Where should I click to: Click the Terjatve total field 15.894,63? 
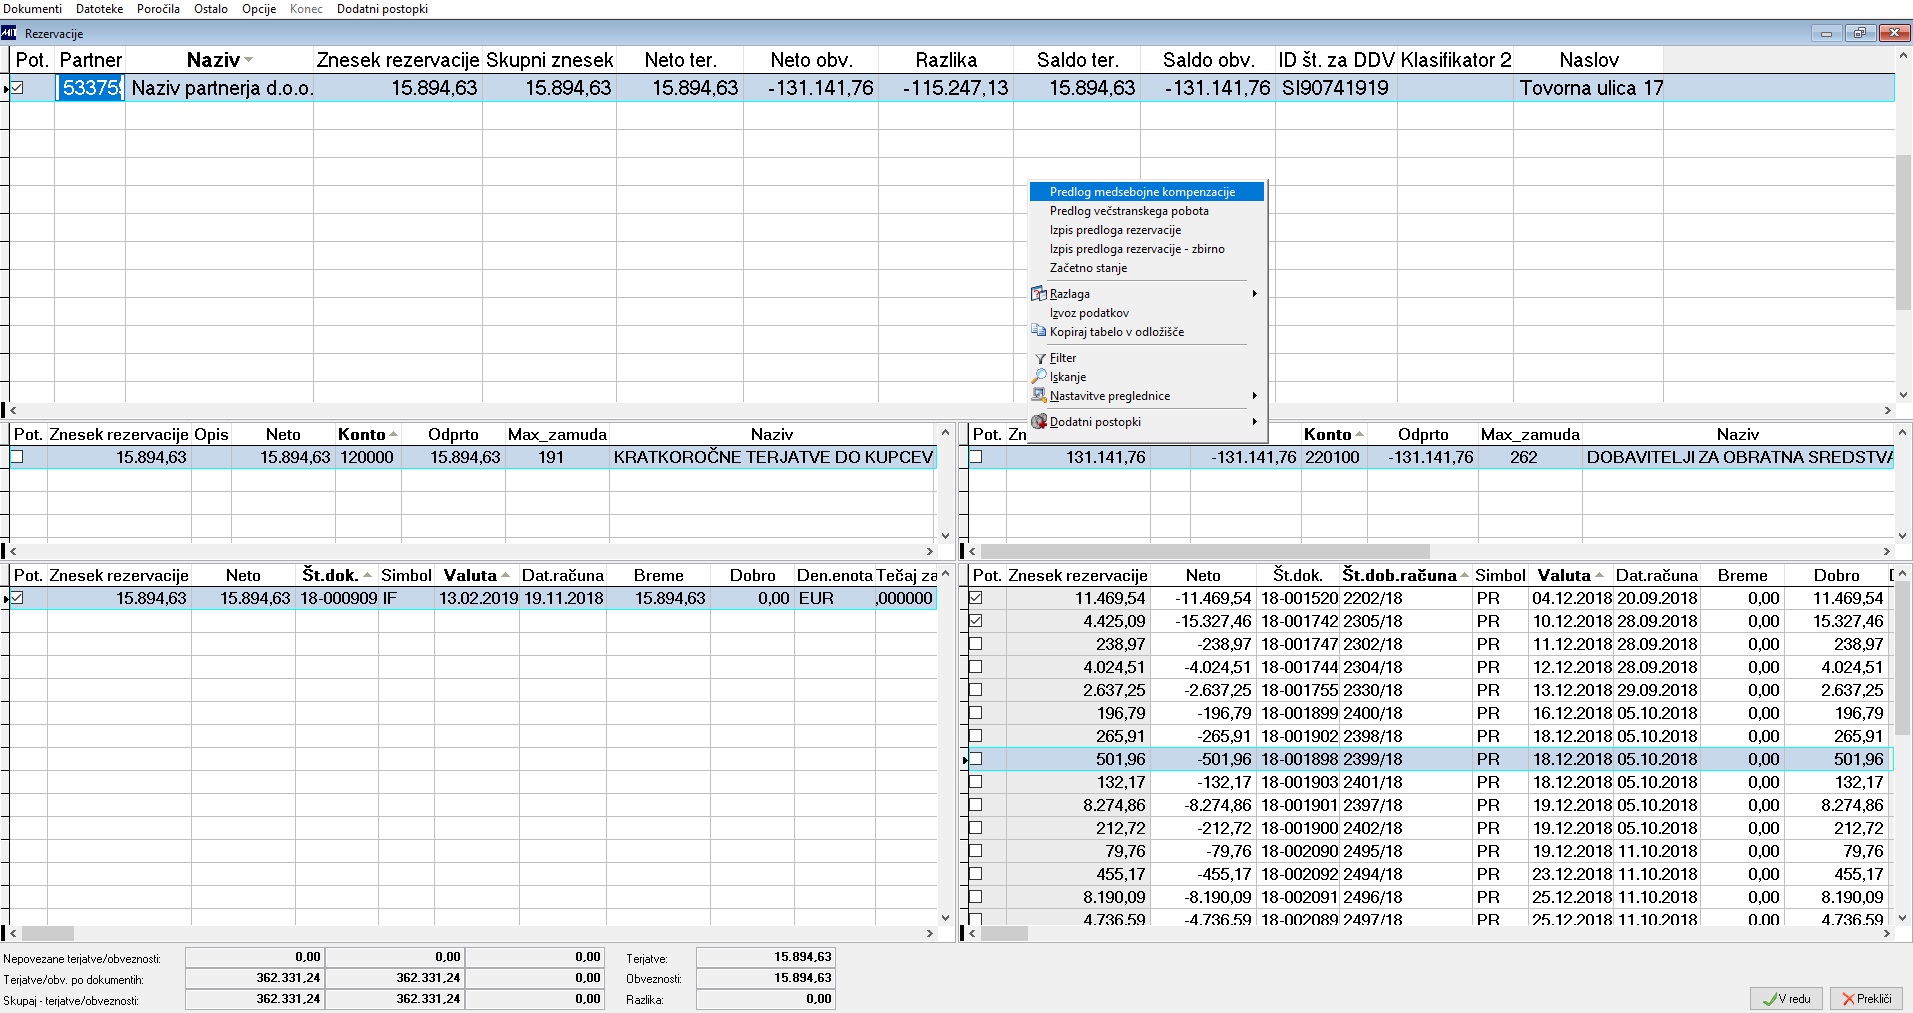click(x=765, y=957)
